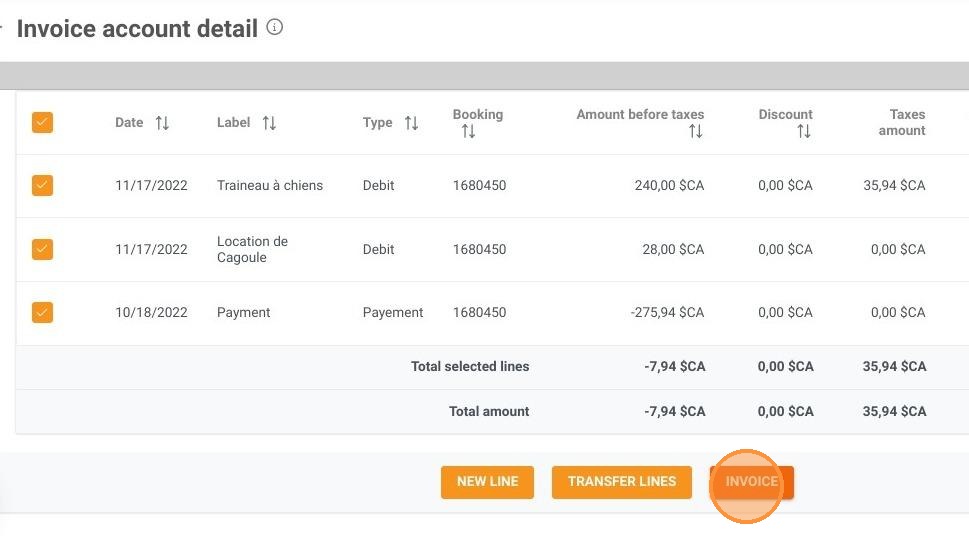Click the -275,94 $CA amount
The image size is (969, 541).
point(667,312)
